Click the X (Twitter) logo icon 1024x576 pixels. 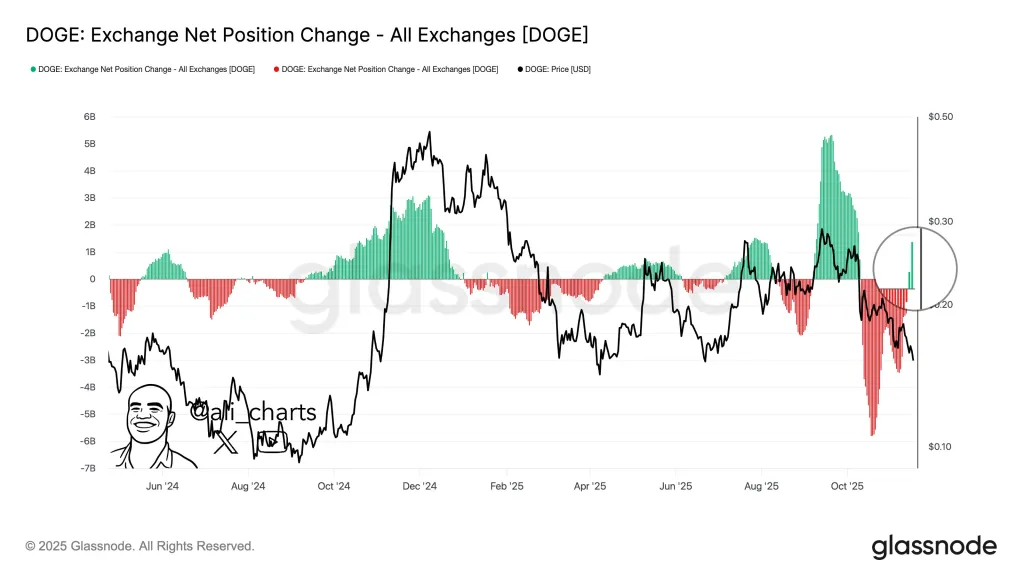tap(226, 441)
